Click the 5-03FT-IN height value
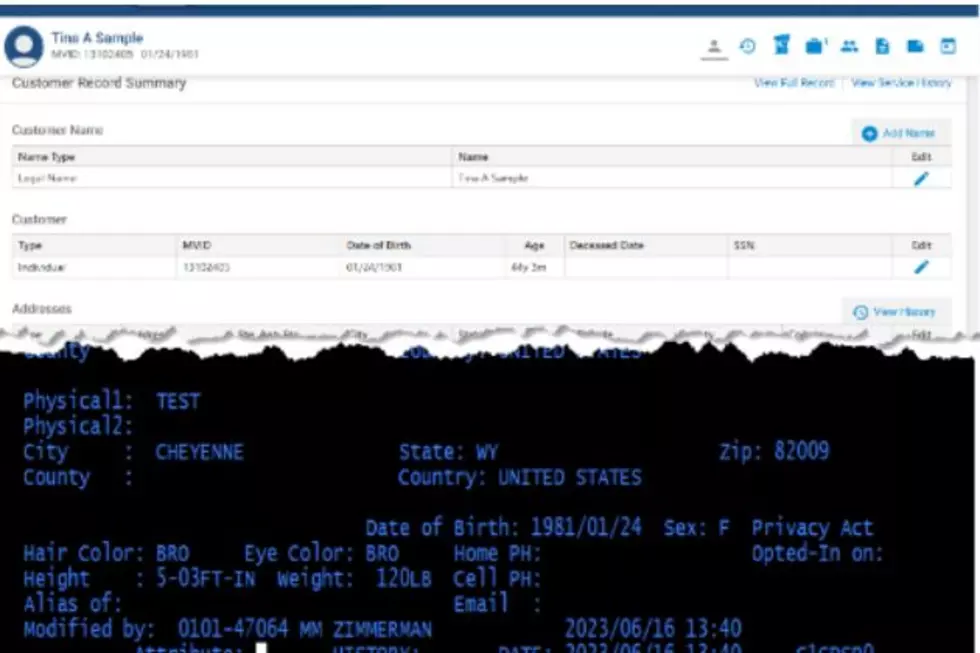The image size is (980, 653). coord(206,579)
